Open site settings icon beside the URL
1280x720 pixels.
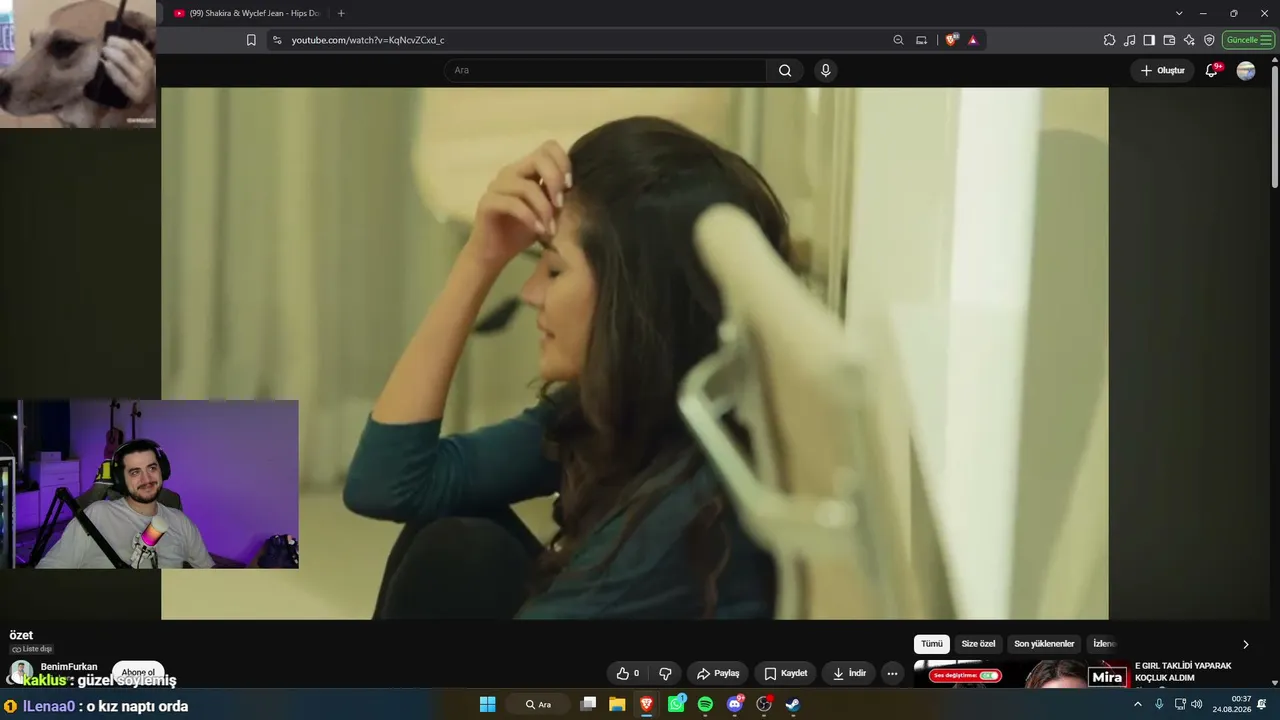coord(276,40)
